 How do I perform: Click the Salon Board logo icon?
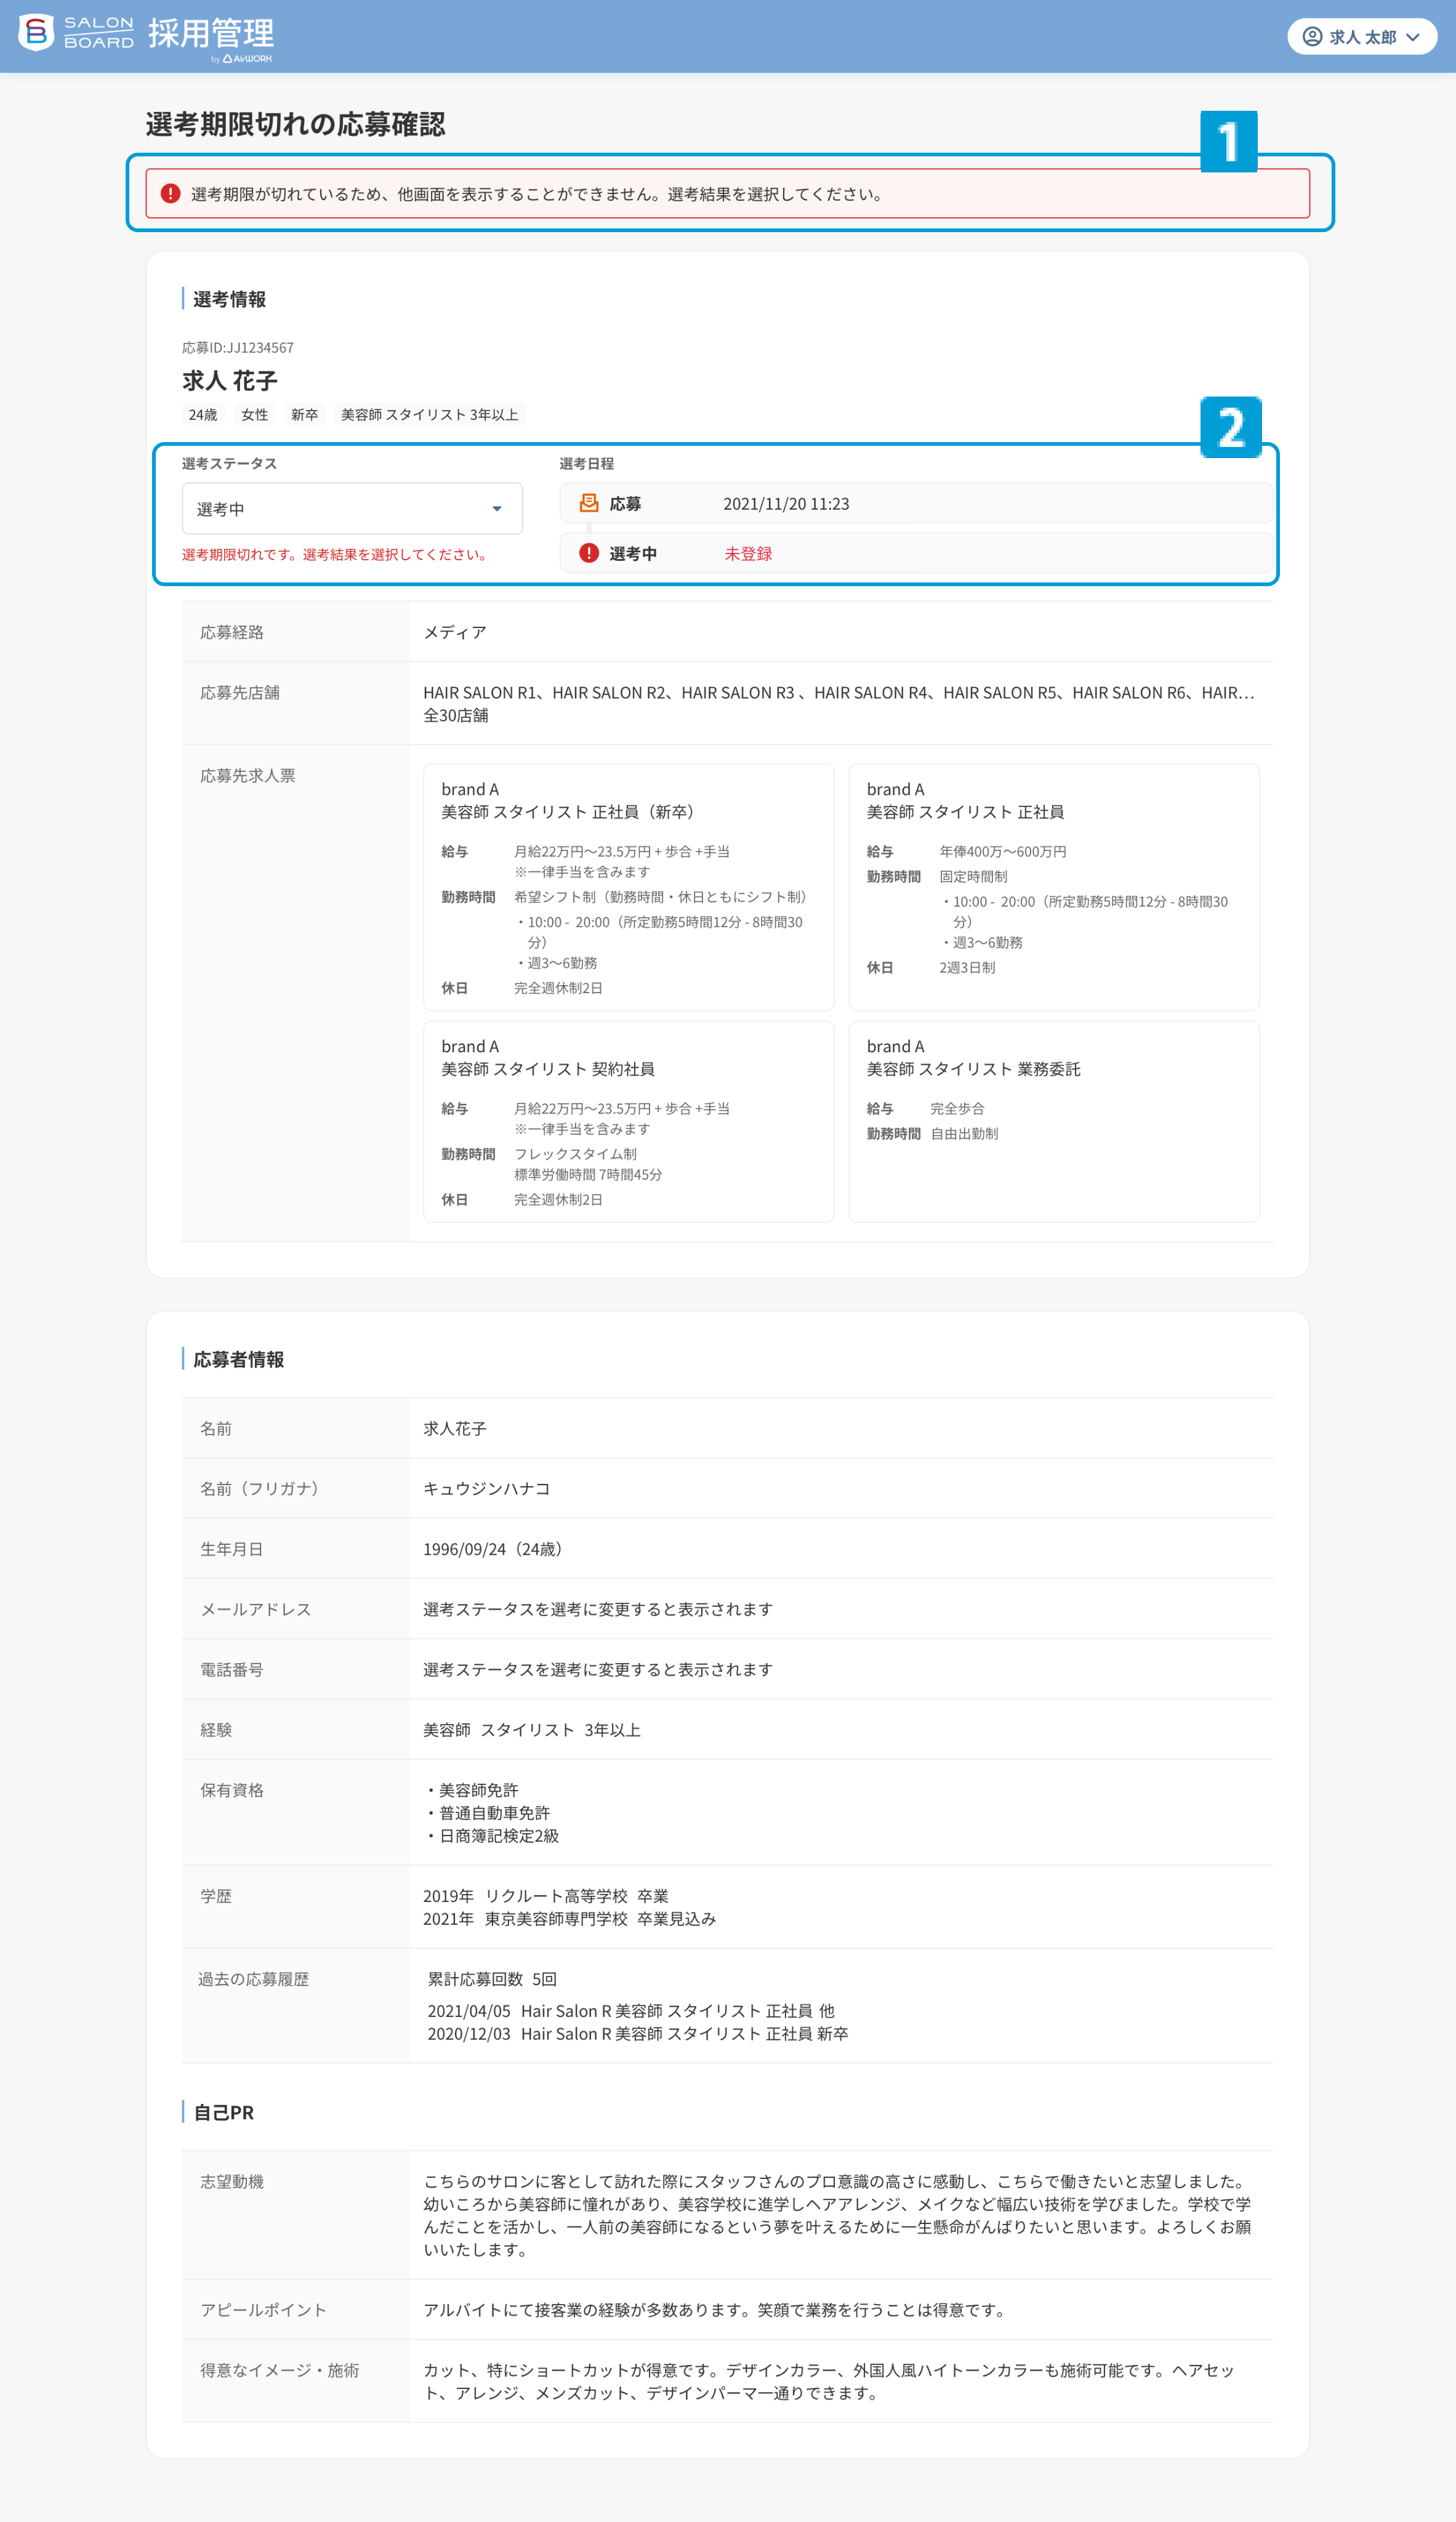tap(36, 33)
